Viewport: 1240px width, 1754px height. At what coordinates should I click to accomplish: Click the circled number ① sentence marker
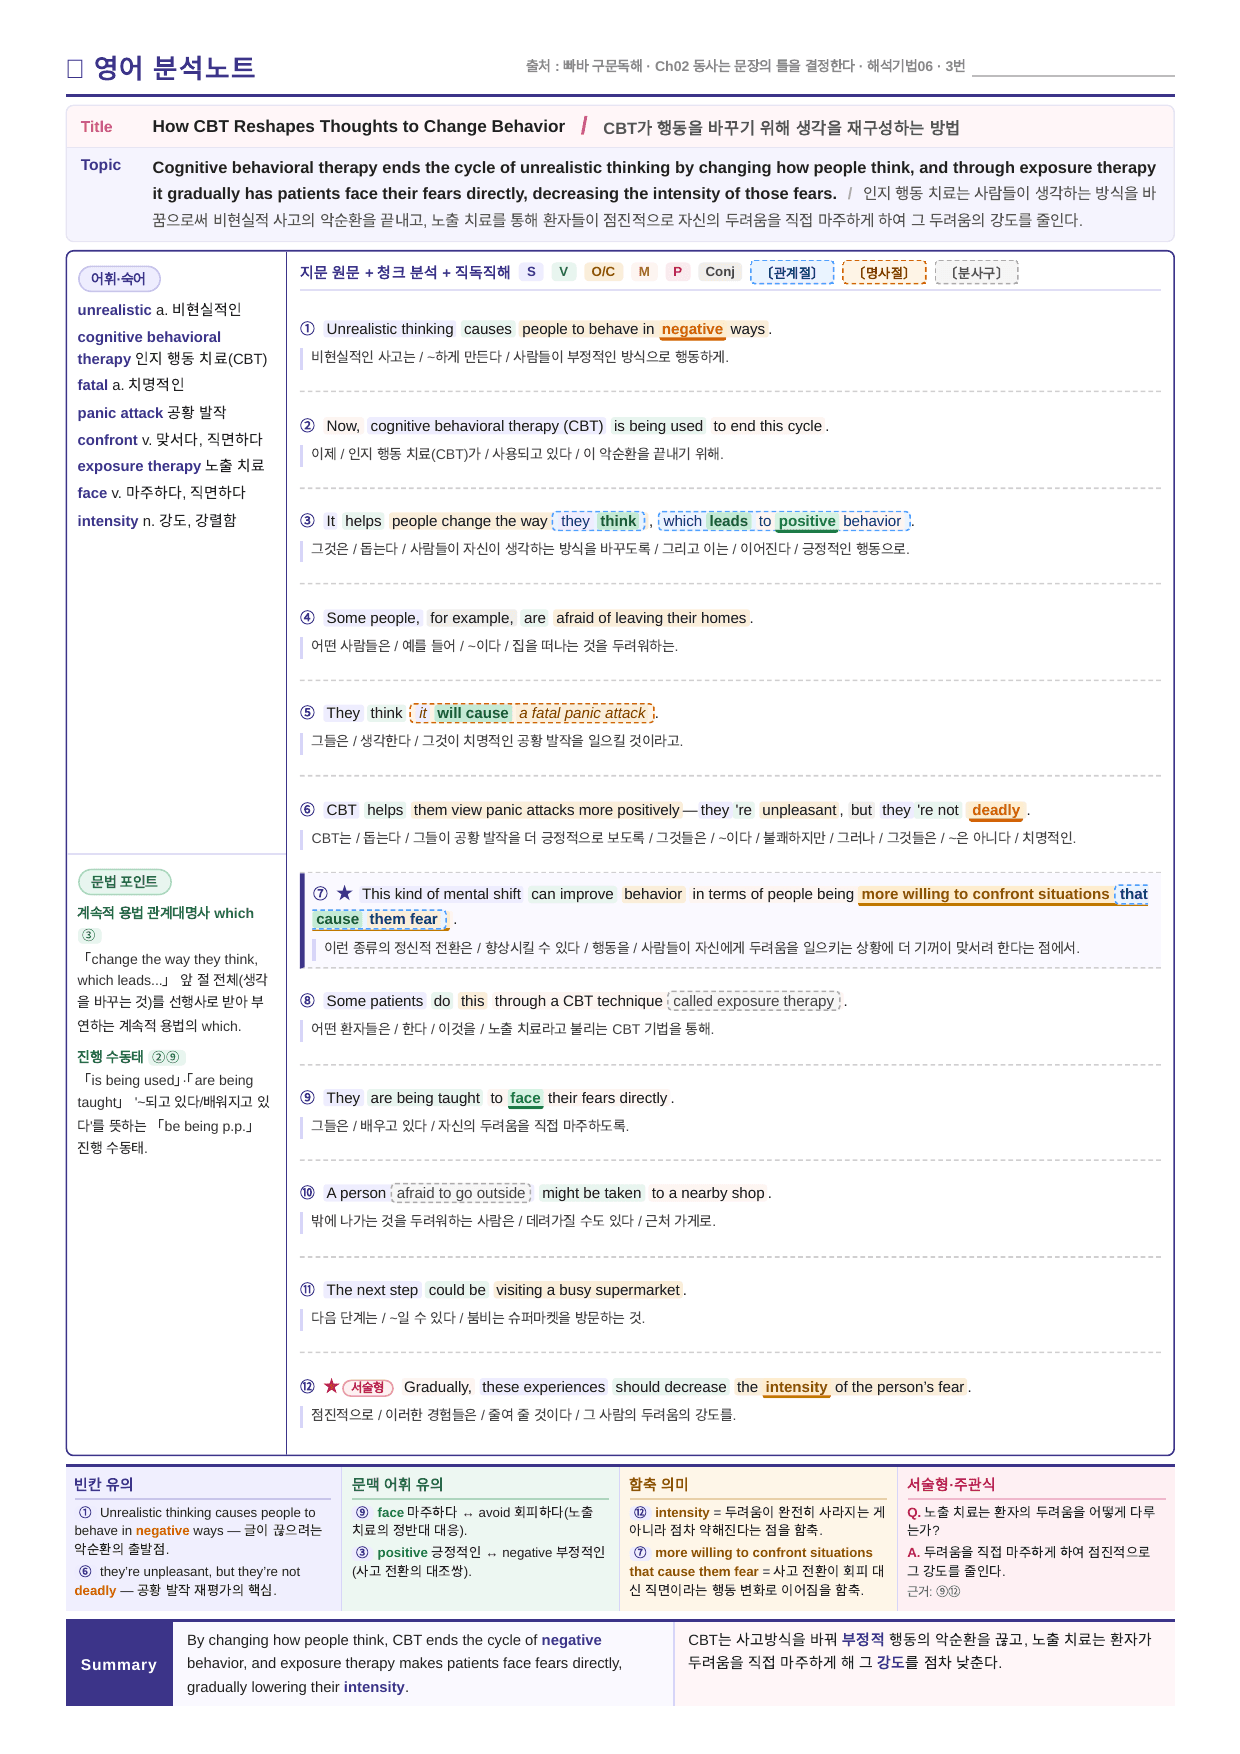tap(307, 329)
